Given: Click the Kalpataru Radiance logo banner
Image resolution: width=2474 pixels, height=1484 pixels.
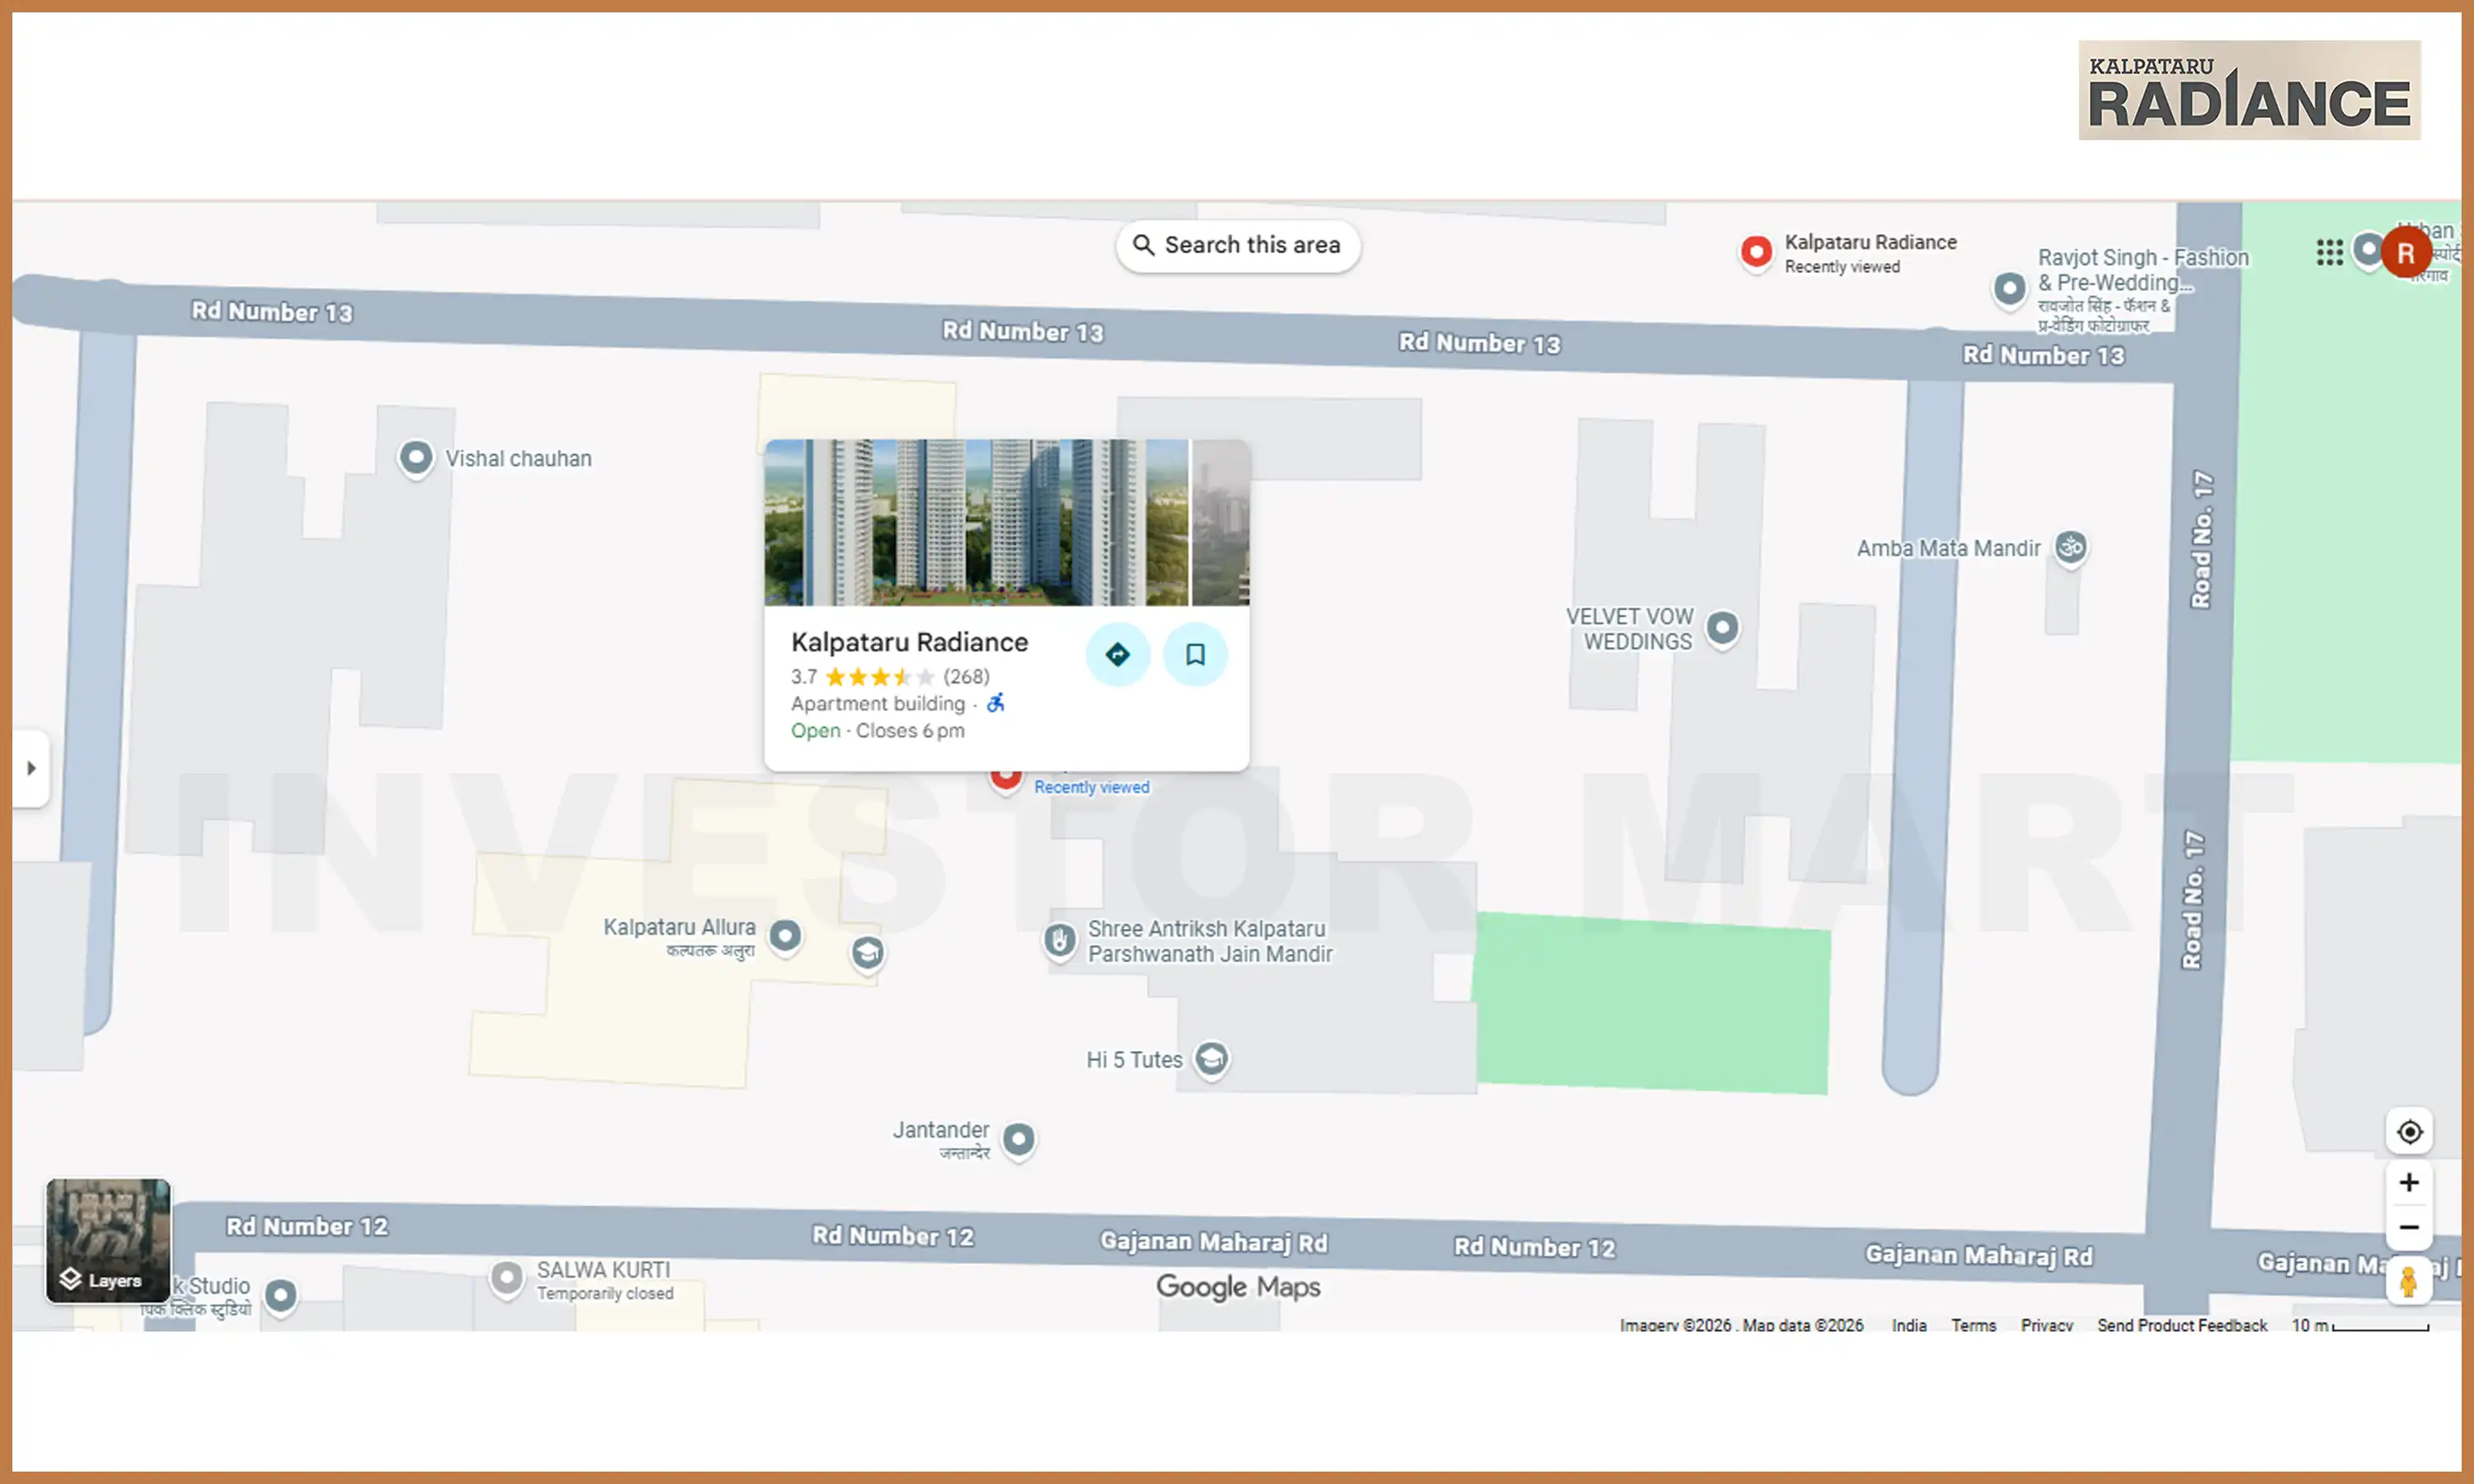Looking at the screenshot, I should coord(2248,90).
